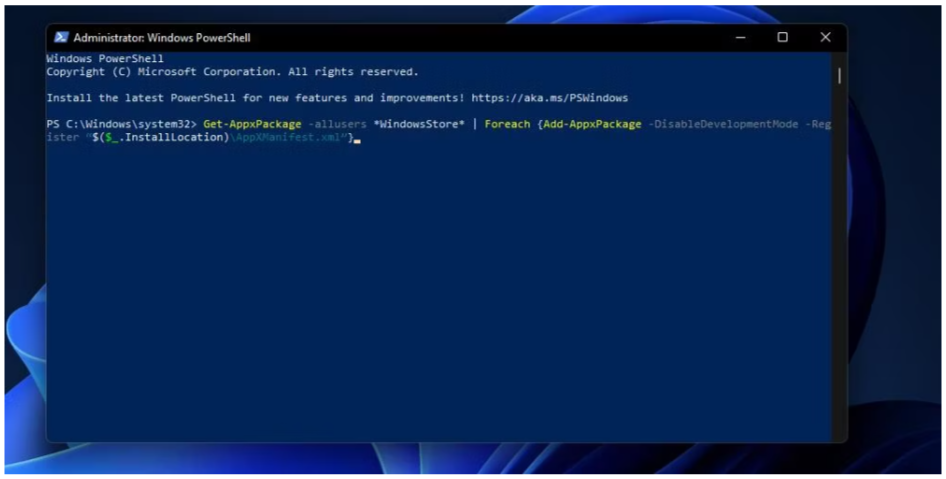Click the vertical scrollbar thumb
Viewport: 946px width, 479px height.
tap(839, 75)
